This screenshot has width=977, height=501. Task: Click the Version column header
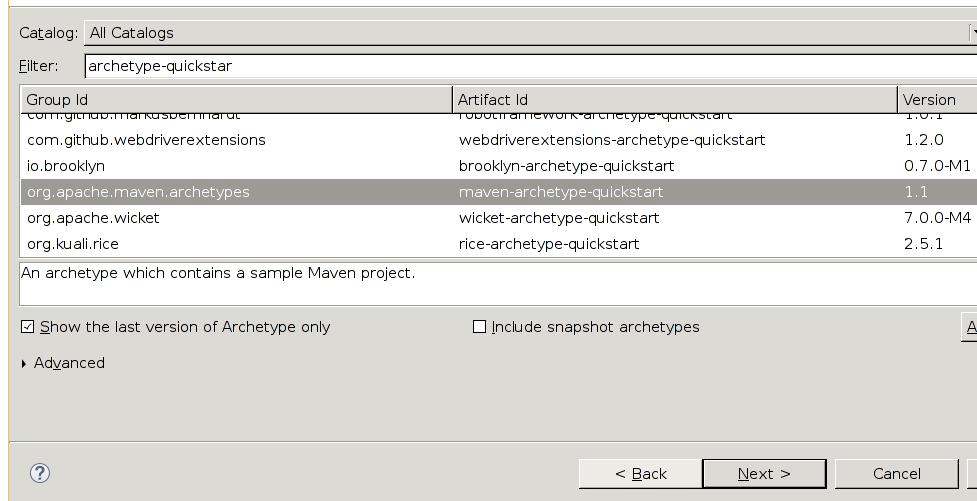(935, 100)
